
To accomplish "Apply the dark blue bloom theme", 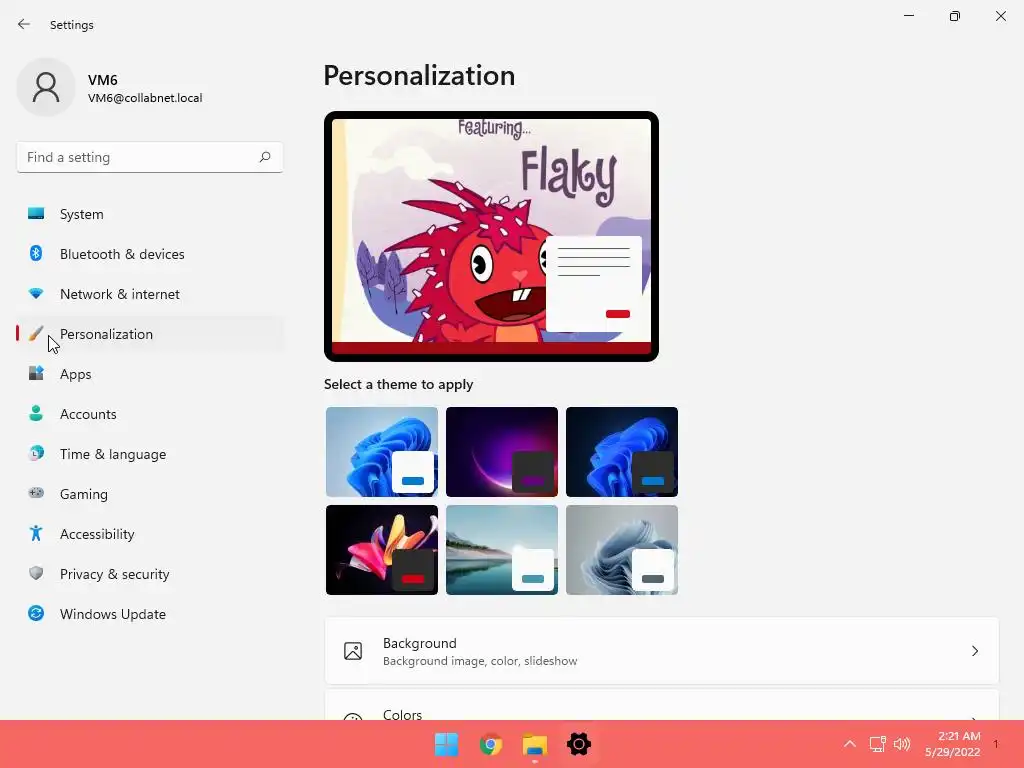I will pyautogui.click(x=622, y=452).
